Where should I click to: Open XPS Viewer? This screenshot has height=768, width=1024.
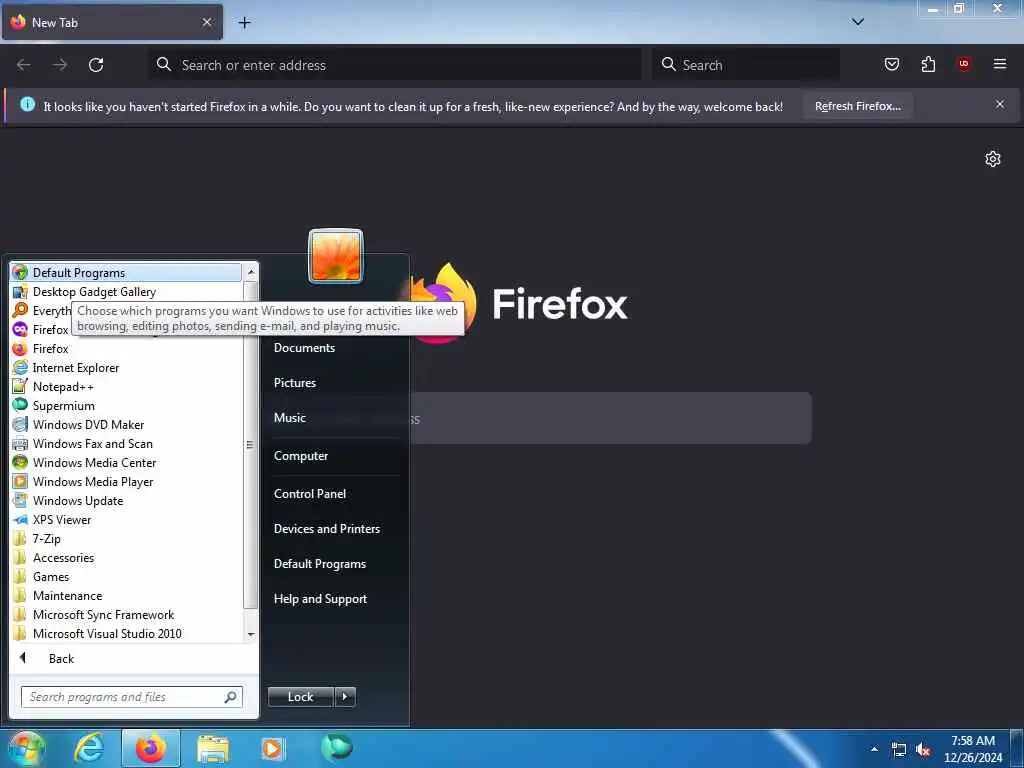[126, 519]
